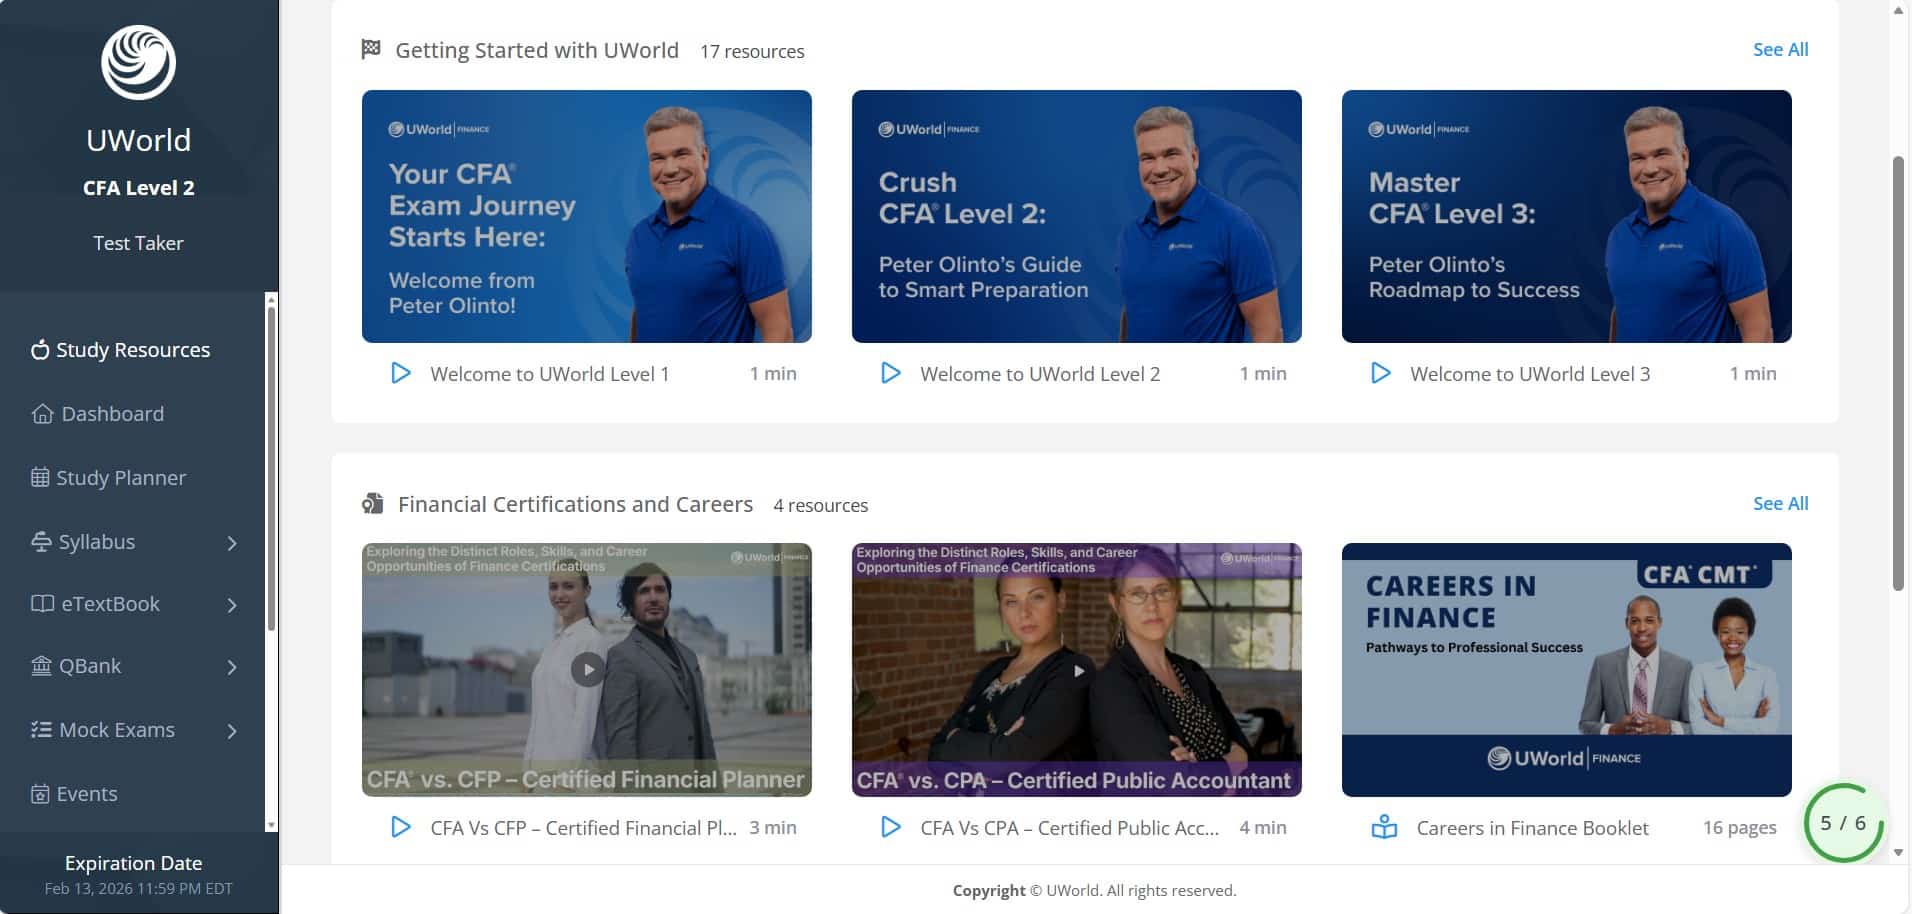This screenshot has width=1912, height=914.
Task: Click play icon for Welcome to UWorld Level 1
Action: [x=400, y=374]
